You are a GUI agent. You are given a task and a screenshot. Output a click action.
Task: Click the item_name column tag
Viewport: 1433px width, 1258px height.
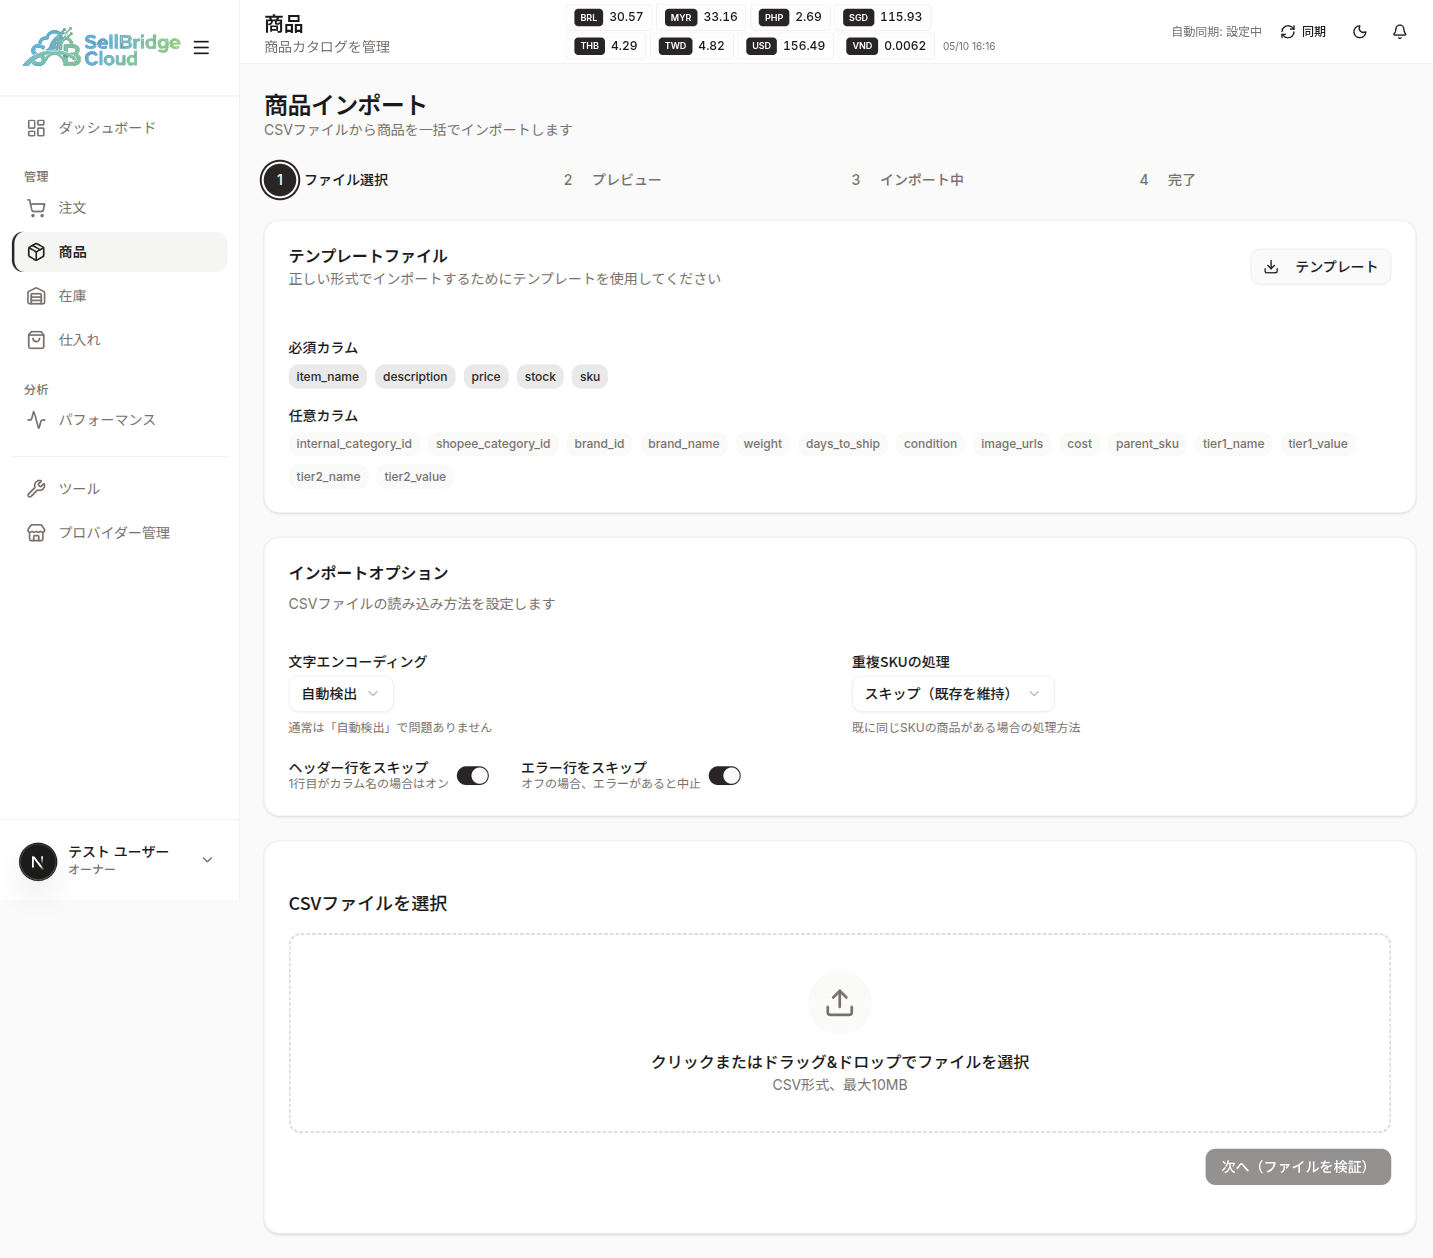click(x=327, y=377)
